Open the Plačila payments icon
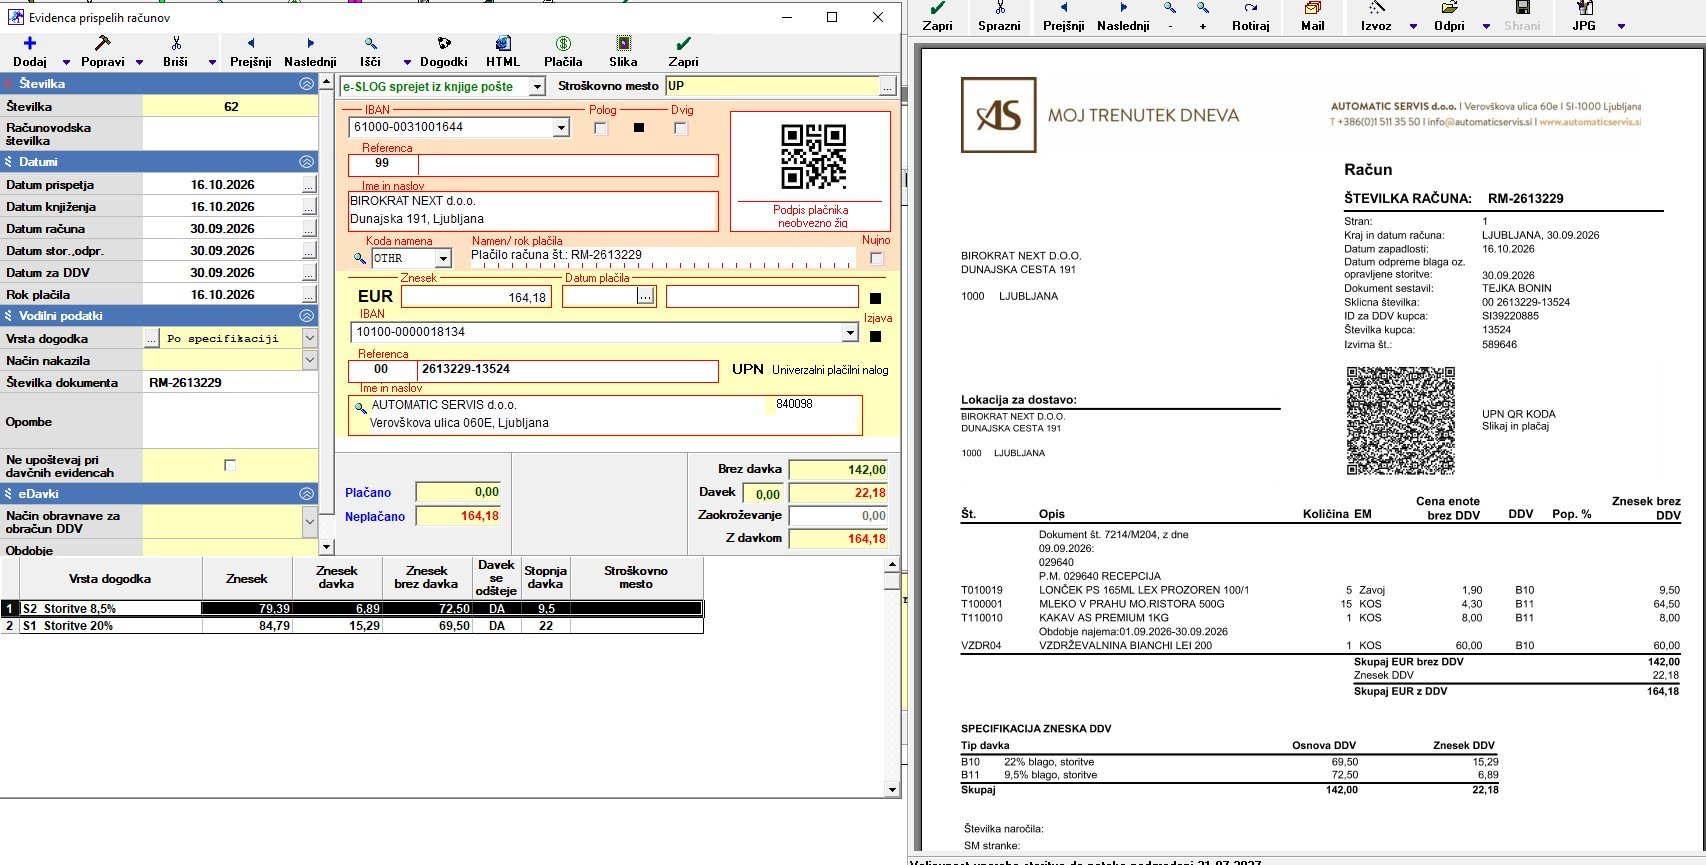The height and width of the screenshot is (865, 1706). (563, 43)
